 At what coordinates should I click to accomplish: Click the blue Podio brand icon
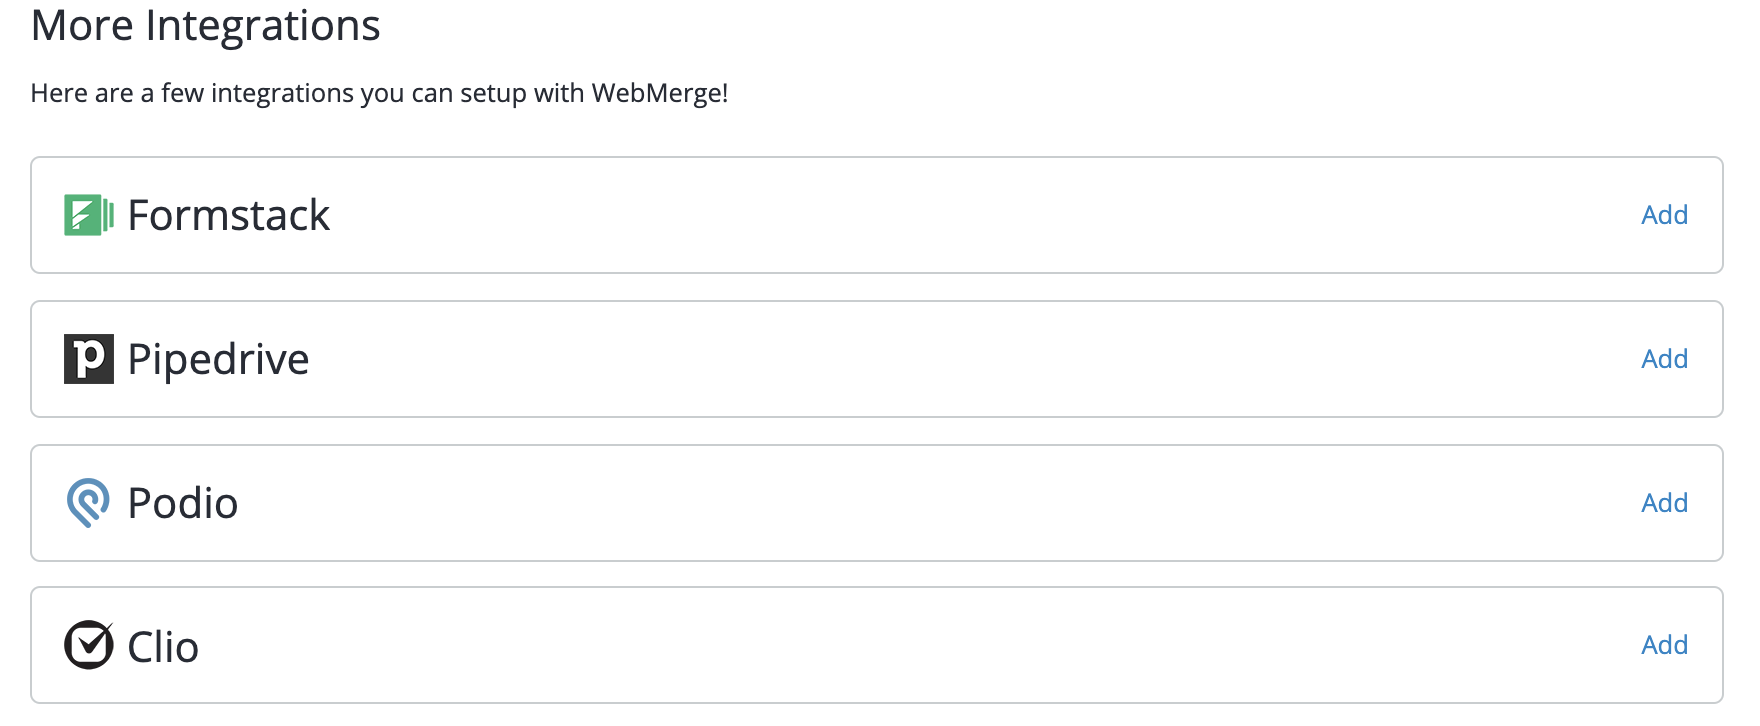(x=89, y=502)
